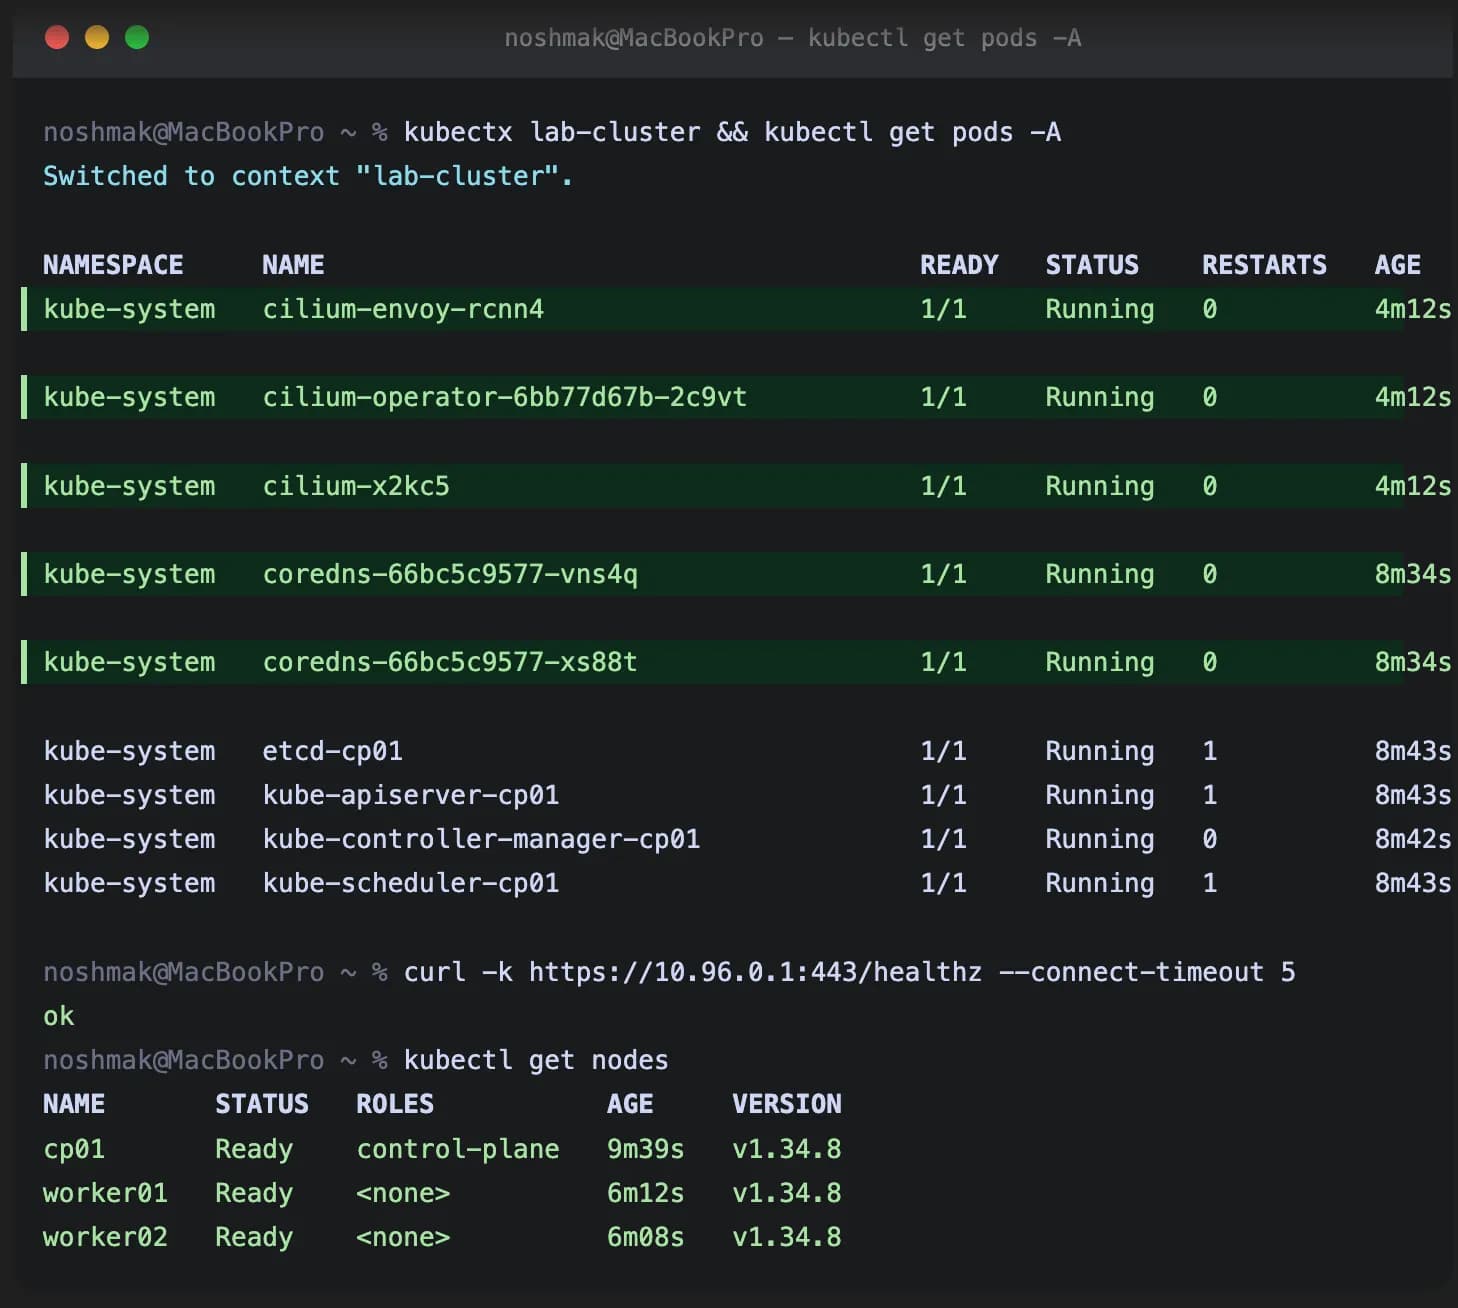
Task: Select pod name cilium-x2kc5
Action: click(356, 486)
